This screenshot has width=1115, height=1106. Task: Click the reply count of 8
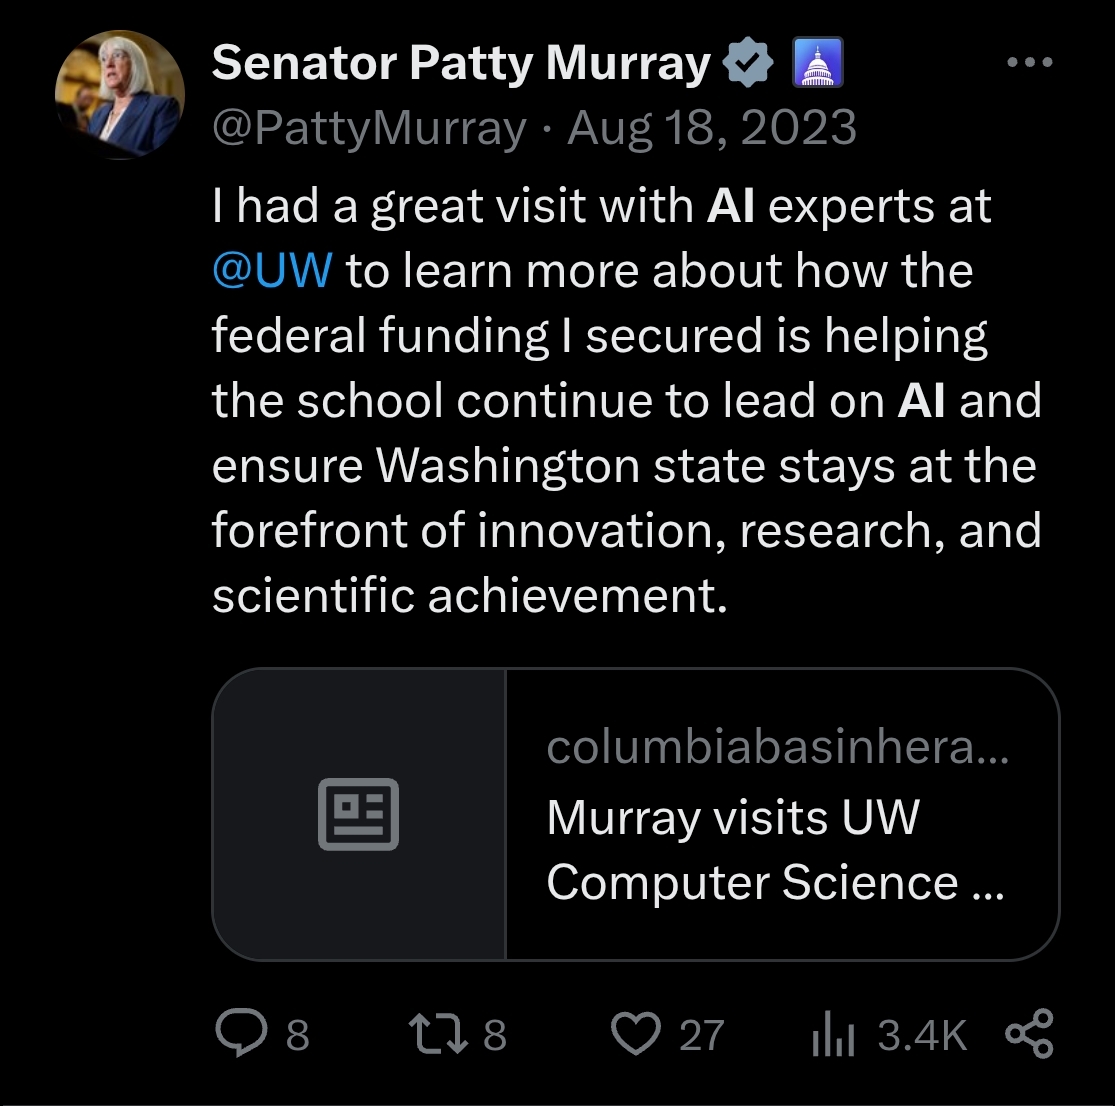297,1035
